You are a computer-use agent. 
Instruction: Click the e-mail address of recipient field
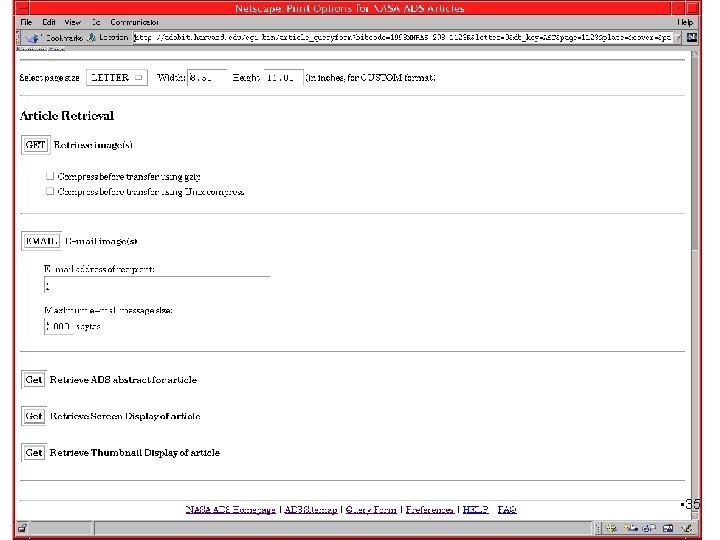157,285
